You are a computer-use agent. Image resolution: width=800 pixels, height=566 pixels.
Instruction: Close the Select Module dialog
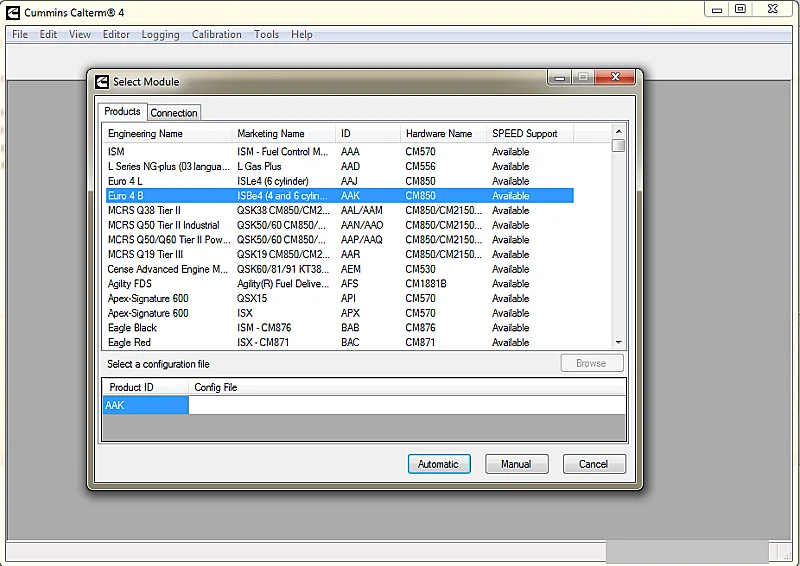tap(615, 77)
